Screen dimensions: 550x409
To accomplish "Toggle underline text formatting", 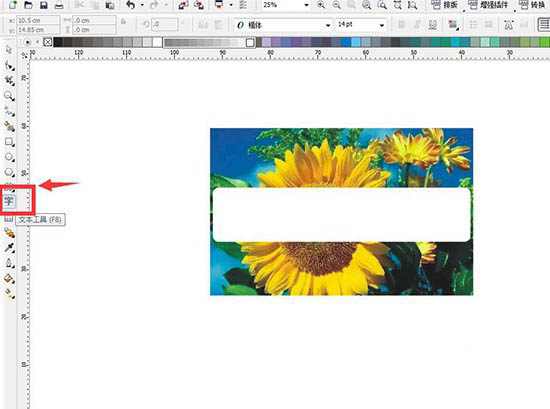I will click(432, 25).
